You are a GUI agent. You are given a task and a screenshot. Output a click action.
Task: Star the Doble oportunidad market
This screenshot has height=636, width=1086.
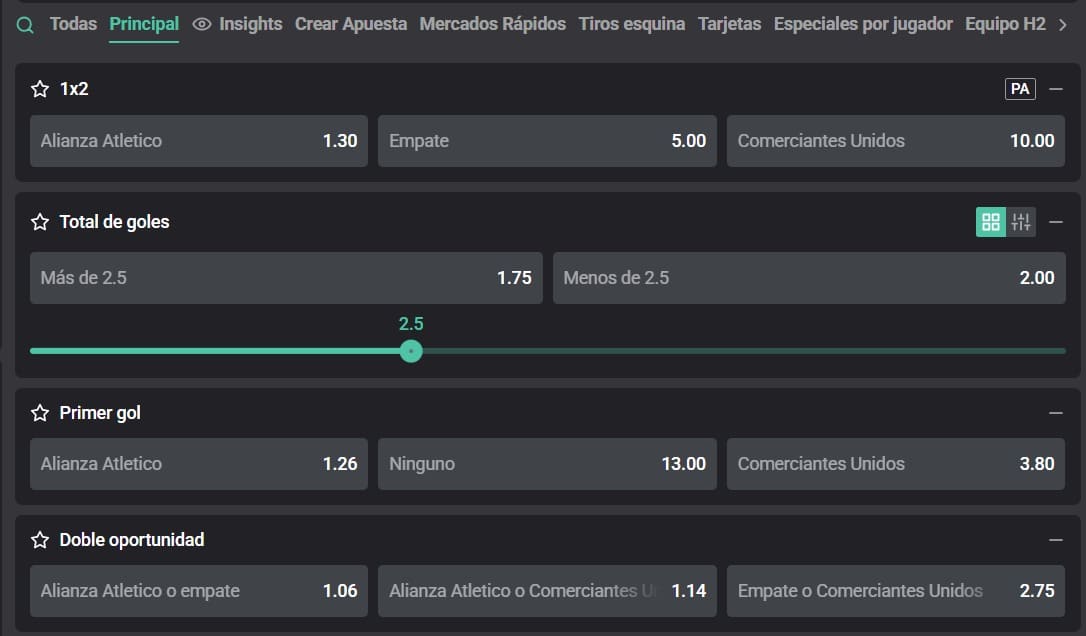[40, 540]
